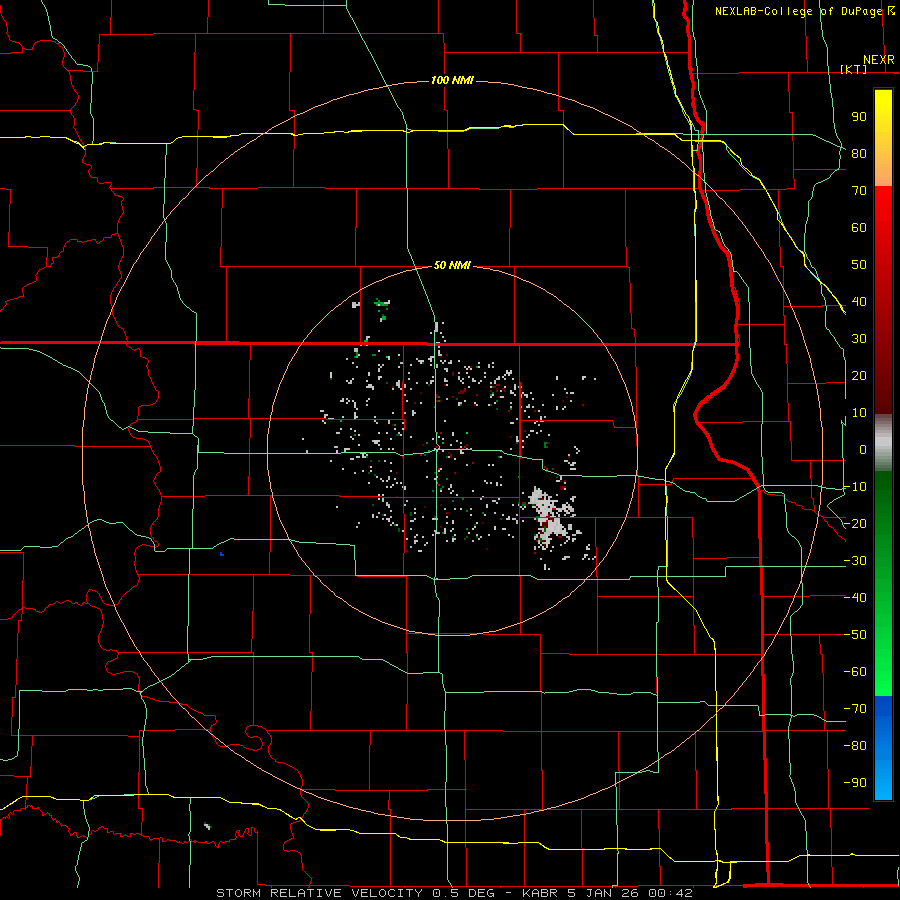Viewport: 900px width, 900px height.
Task: Click the [KT] units label
Action: click(x=854, y=69)
